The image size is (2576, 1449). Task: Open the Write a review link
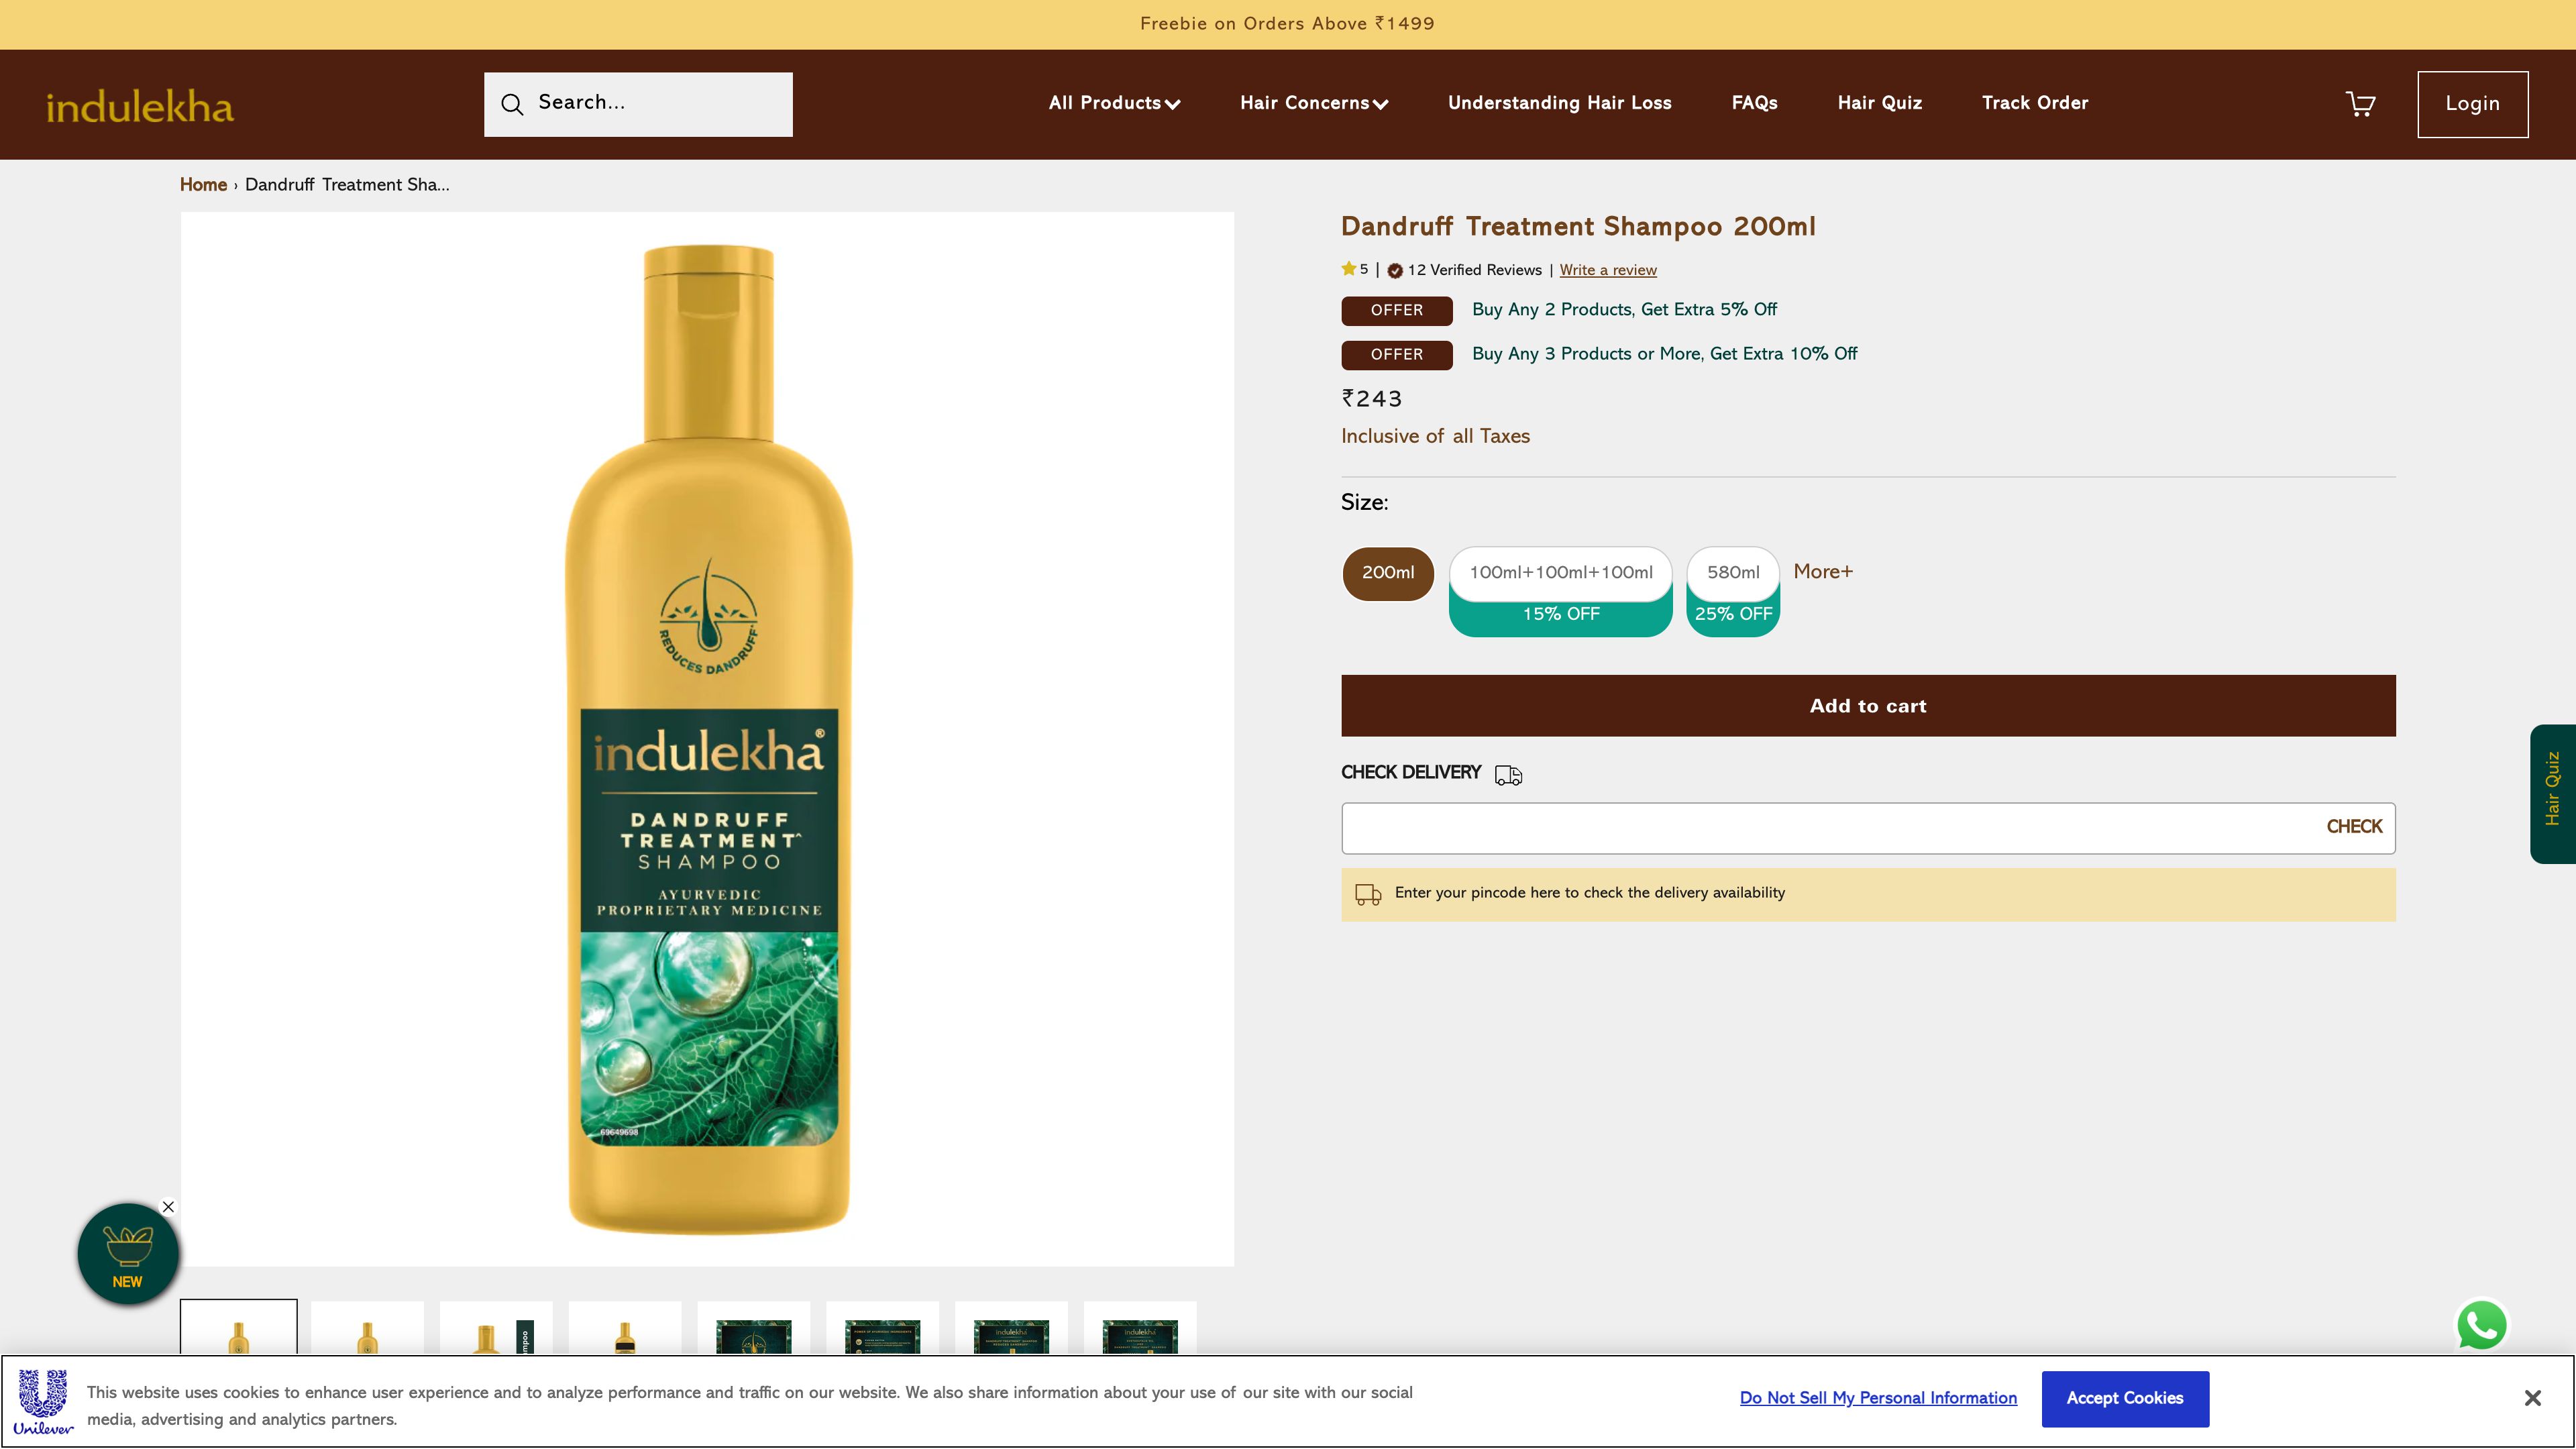[x=1607, y=270]
